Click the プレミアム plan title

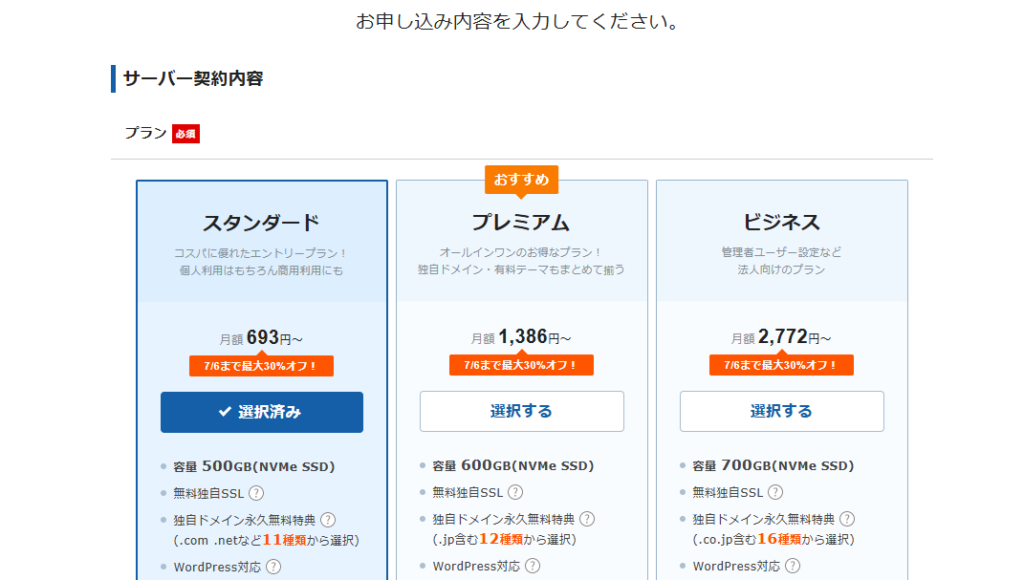[x=521, y=222]
